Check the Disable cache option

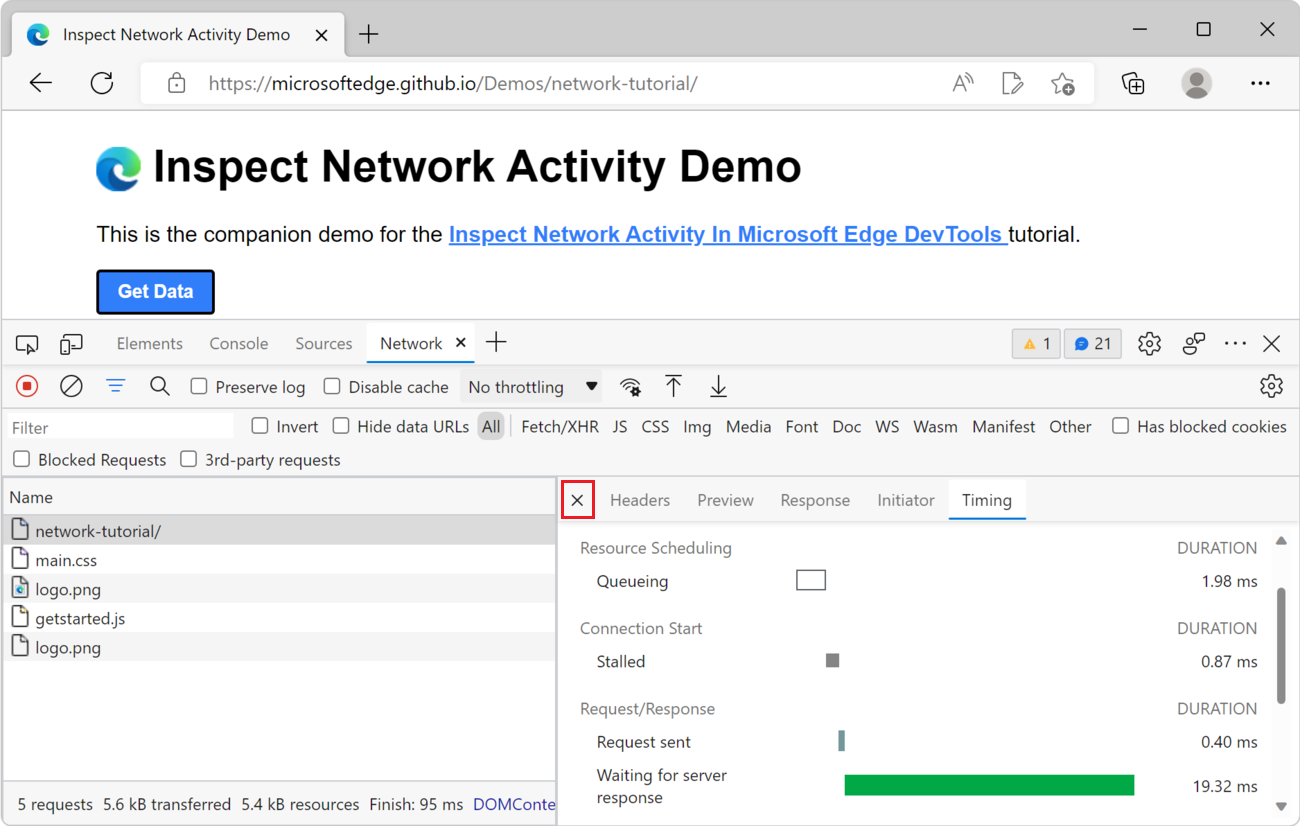(x=332, y=386)
